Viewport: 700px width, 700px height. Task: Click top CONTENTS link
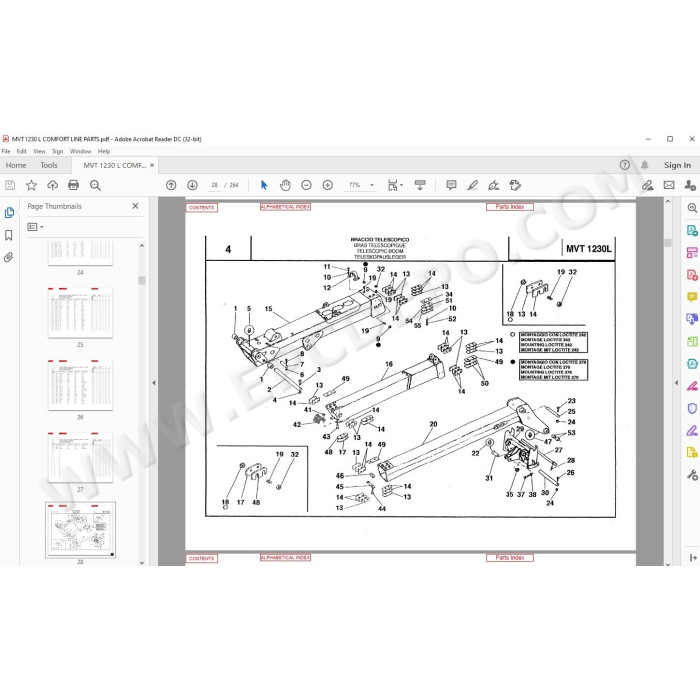202,208
